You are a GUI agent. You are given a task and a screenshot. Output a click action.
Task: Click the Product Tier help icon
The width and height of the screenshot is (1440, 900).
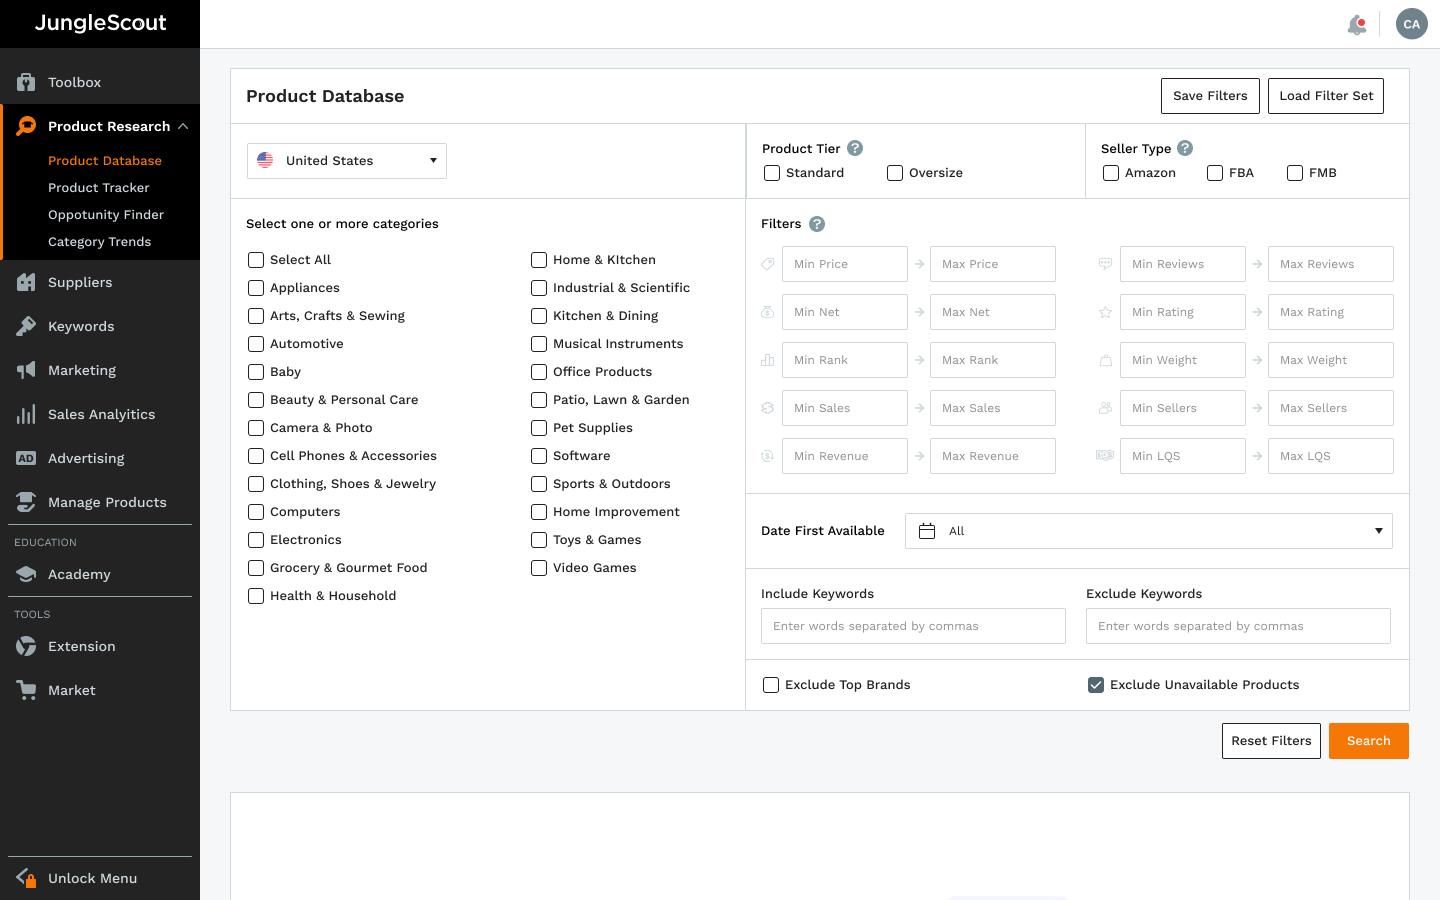855,148
